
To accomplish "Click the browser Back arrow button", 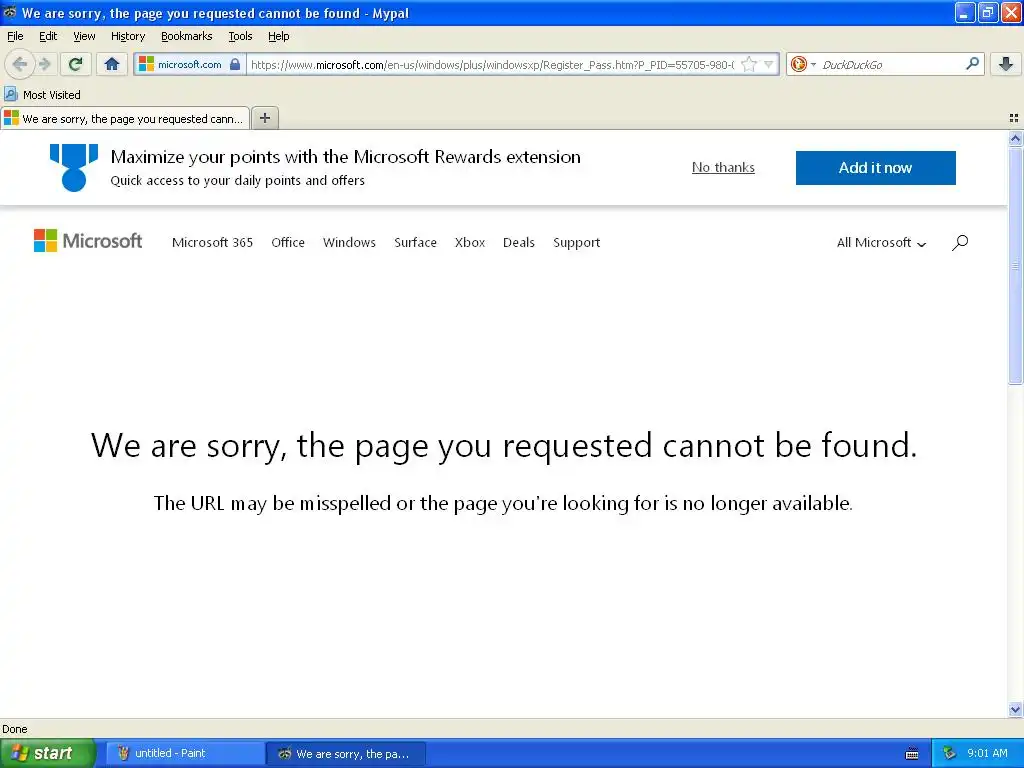I will (x=20, y=64).
